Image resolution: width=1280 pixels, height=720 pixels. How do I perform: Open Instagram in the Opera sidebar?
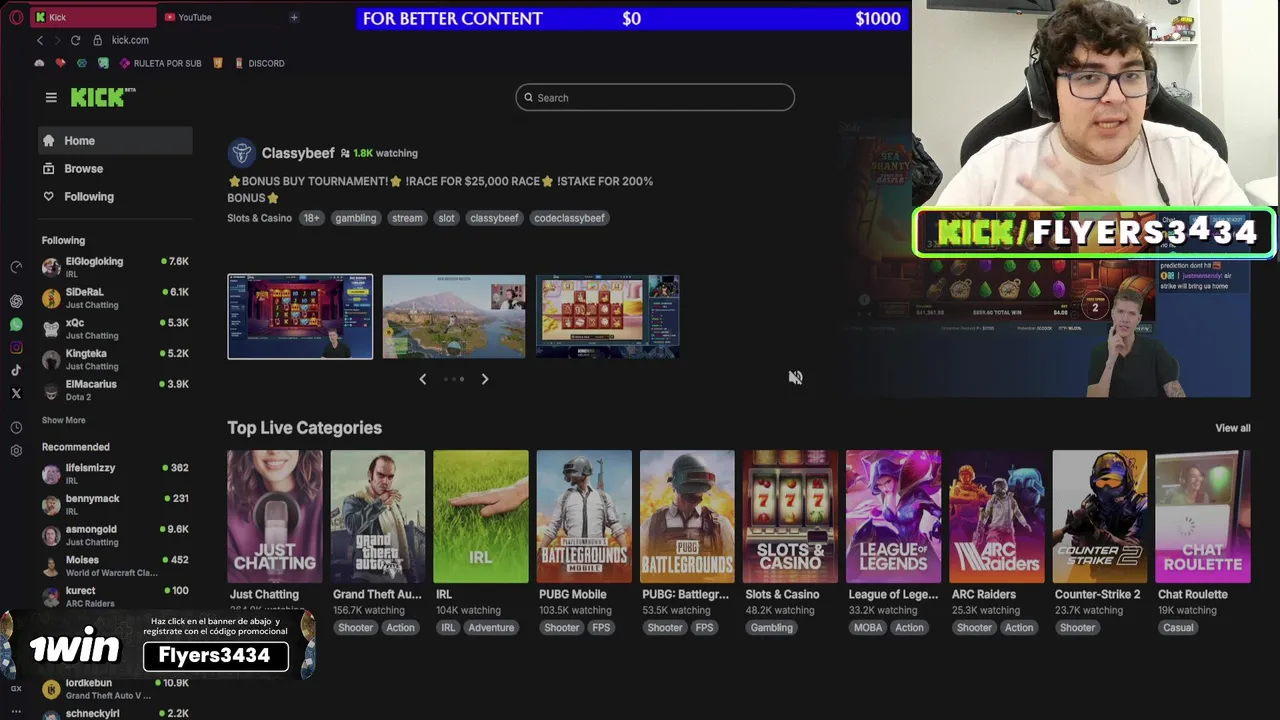click(16, 347)
